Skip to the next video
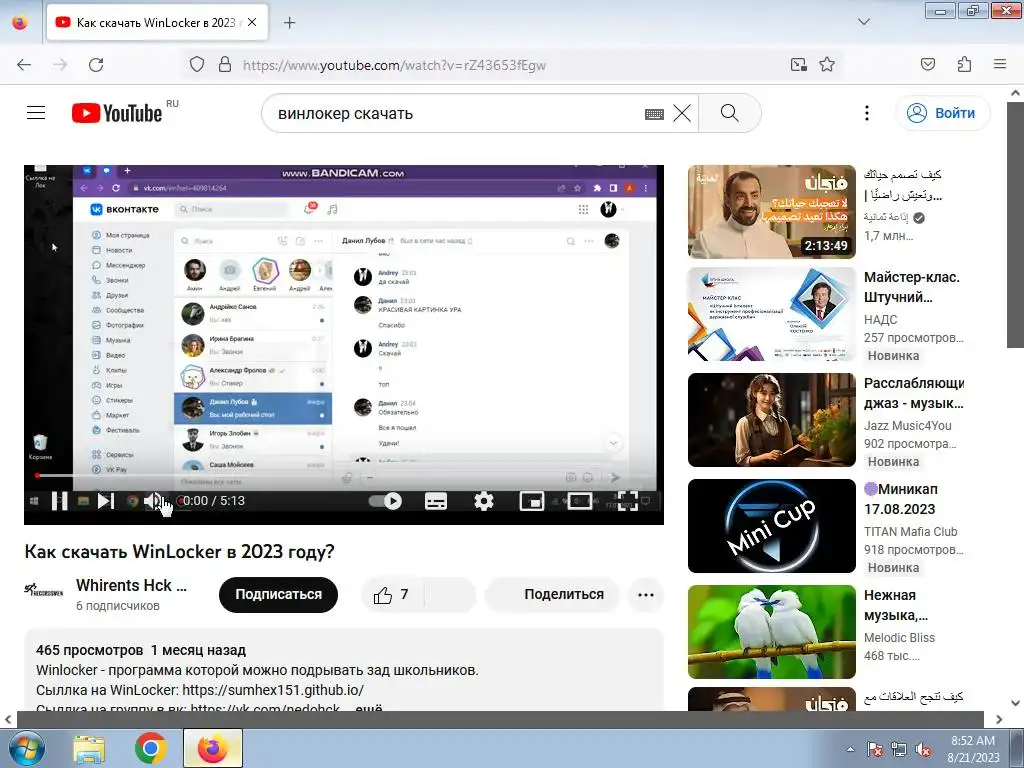Image resolution: width=1024 pixels, height=768 pixels. [105, 501]
